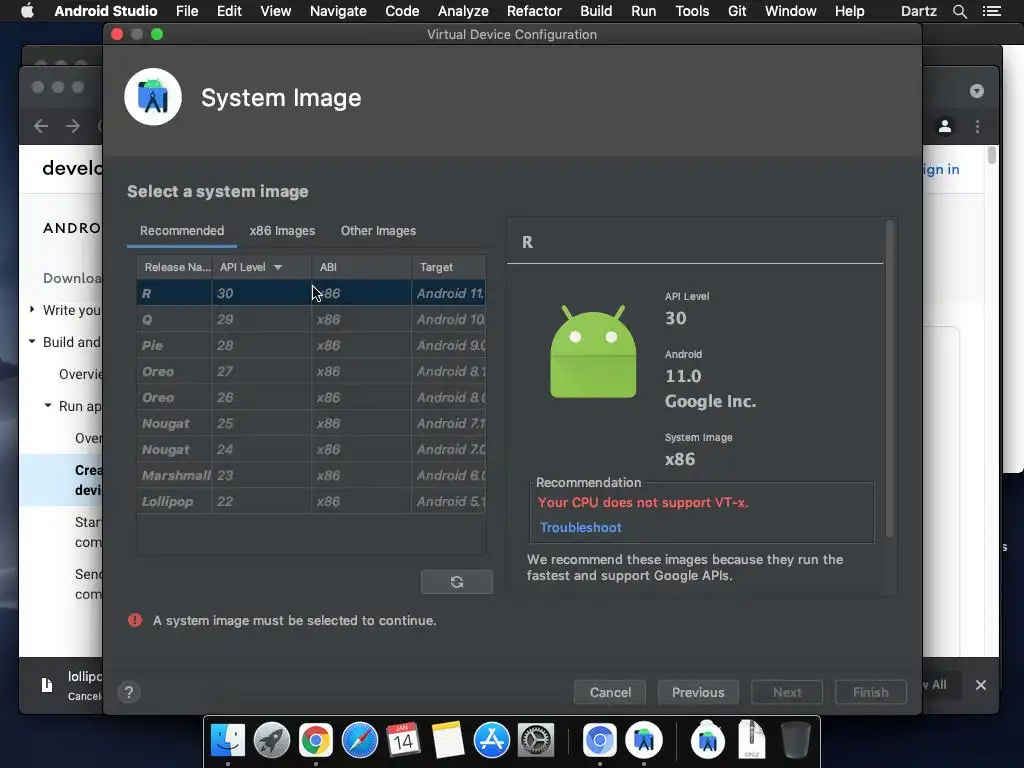Click the Cancel button
Screen dimensions: 1024x768
point(610,692)
